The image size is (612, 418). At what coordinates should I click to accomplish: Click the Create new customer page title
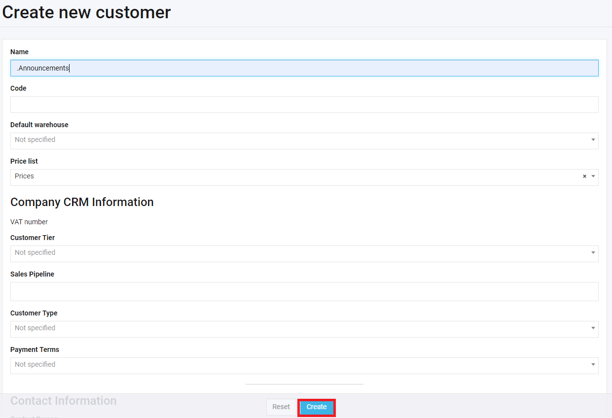click(87, 13)
